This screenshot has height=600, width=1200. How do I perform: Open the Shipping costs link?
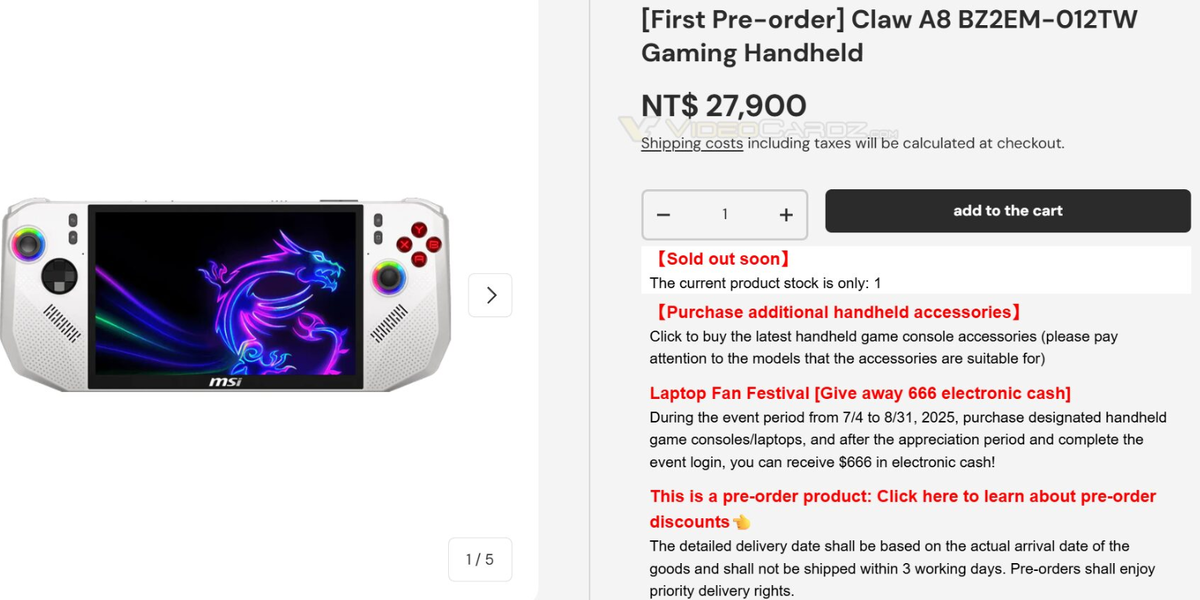(x=692, y=143)
